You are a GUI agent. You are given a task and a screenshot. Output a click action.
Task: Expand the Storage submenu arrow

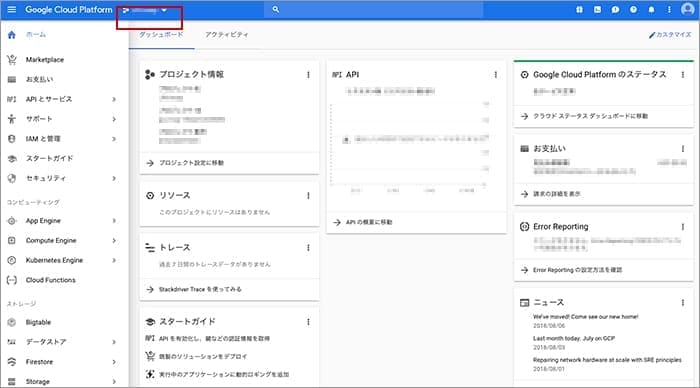click(114, 382)
